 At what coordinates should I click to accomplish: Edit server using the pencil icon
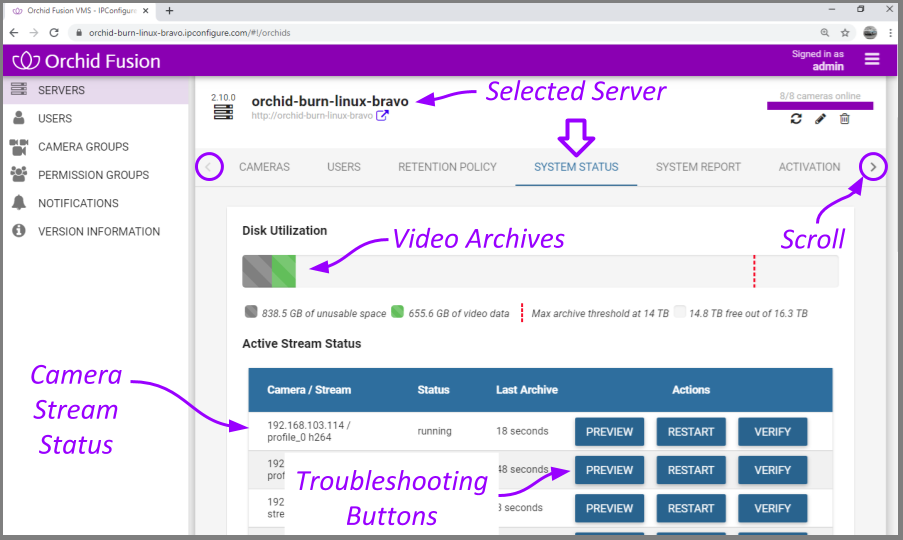[820, 119]
